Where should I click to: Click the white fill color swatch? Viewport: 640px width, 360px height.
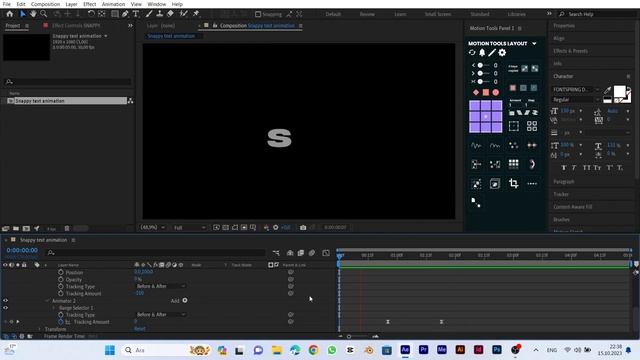619,91
